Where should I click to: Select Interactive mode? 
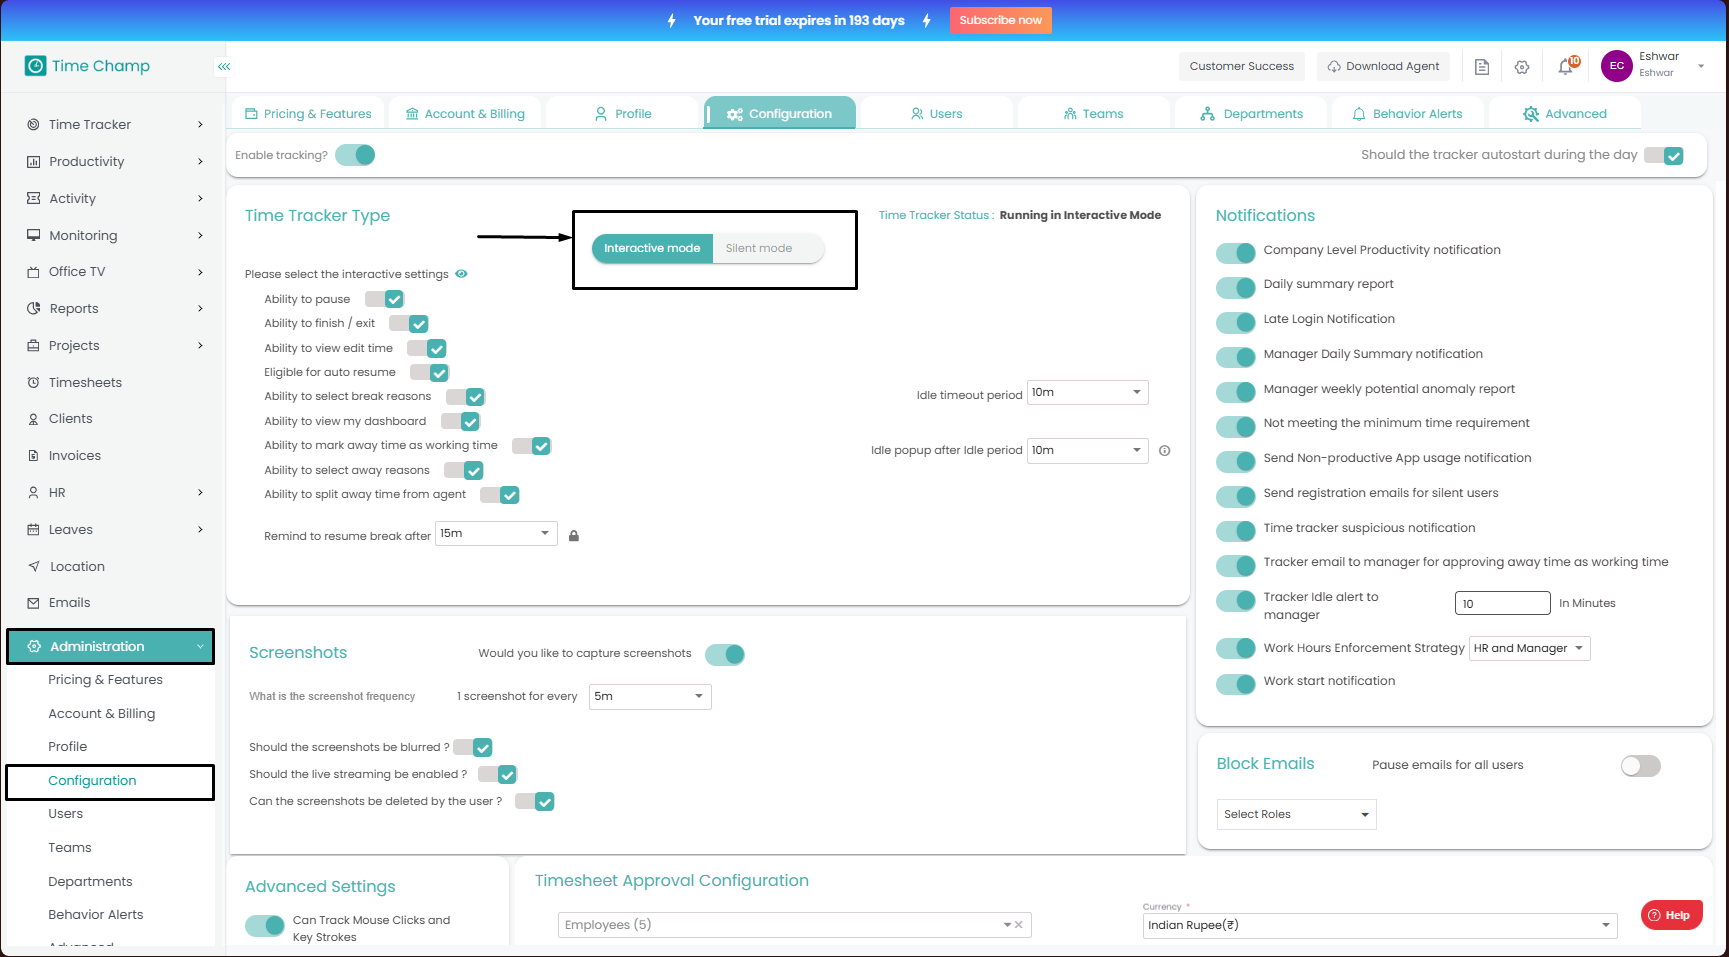tap(652, 249)
